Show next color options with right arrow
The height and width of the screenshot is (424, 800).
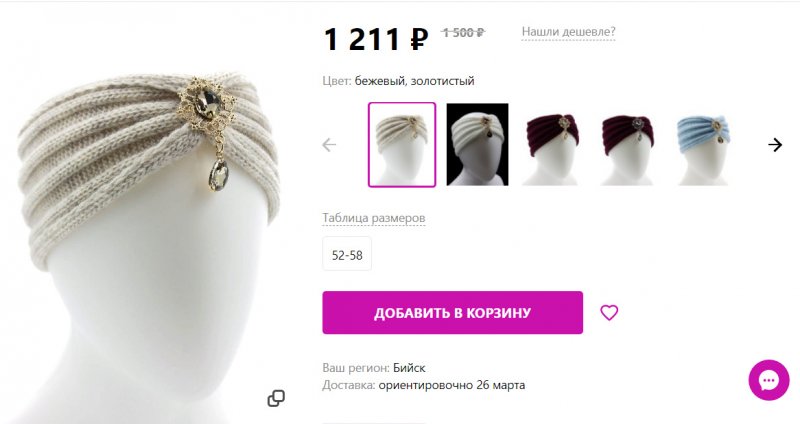[x=775, y=145]
